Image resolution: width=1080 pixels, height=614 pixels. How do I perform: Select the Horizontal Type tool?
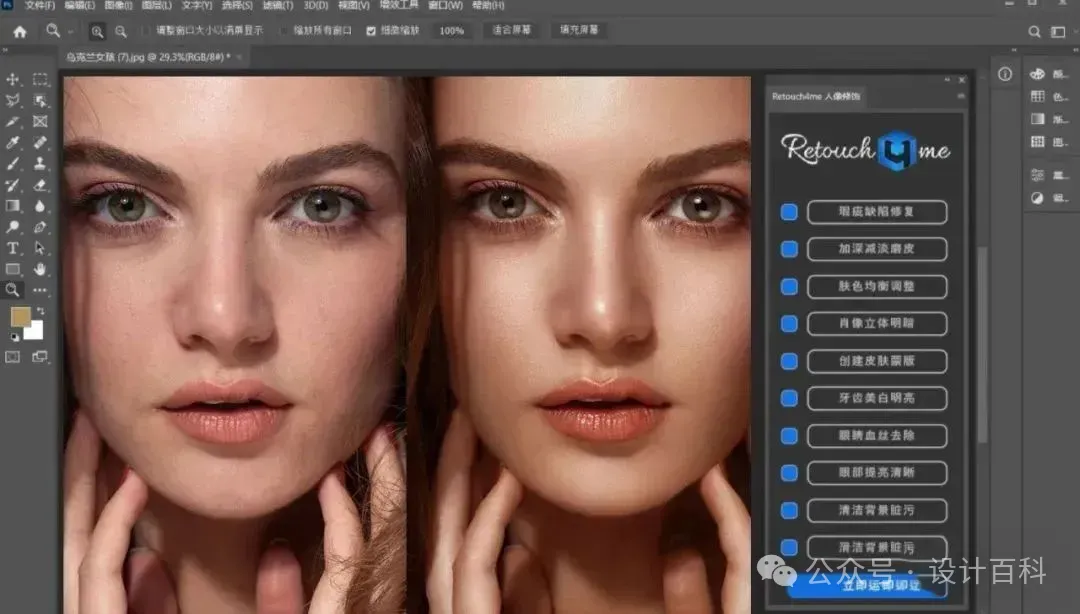click(x=14, y=248)
